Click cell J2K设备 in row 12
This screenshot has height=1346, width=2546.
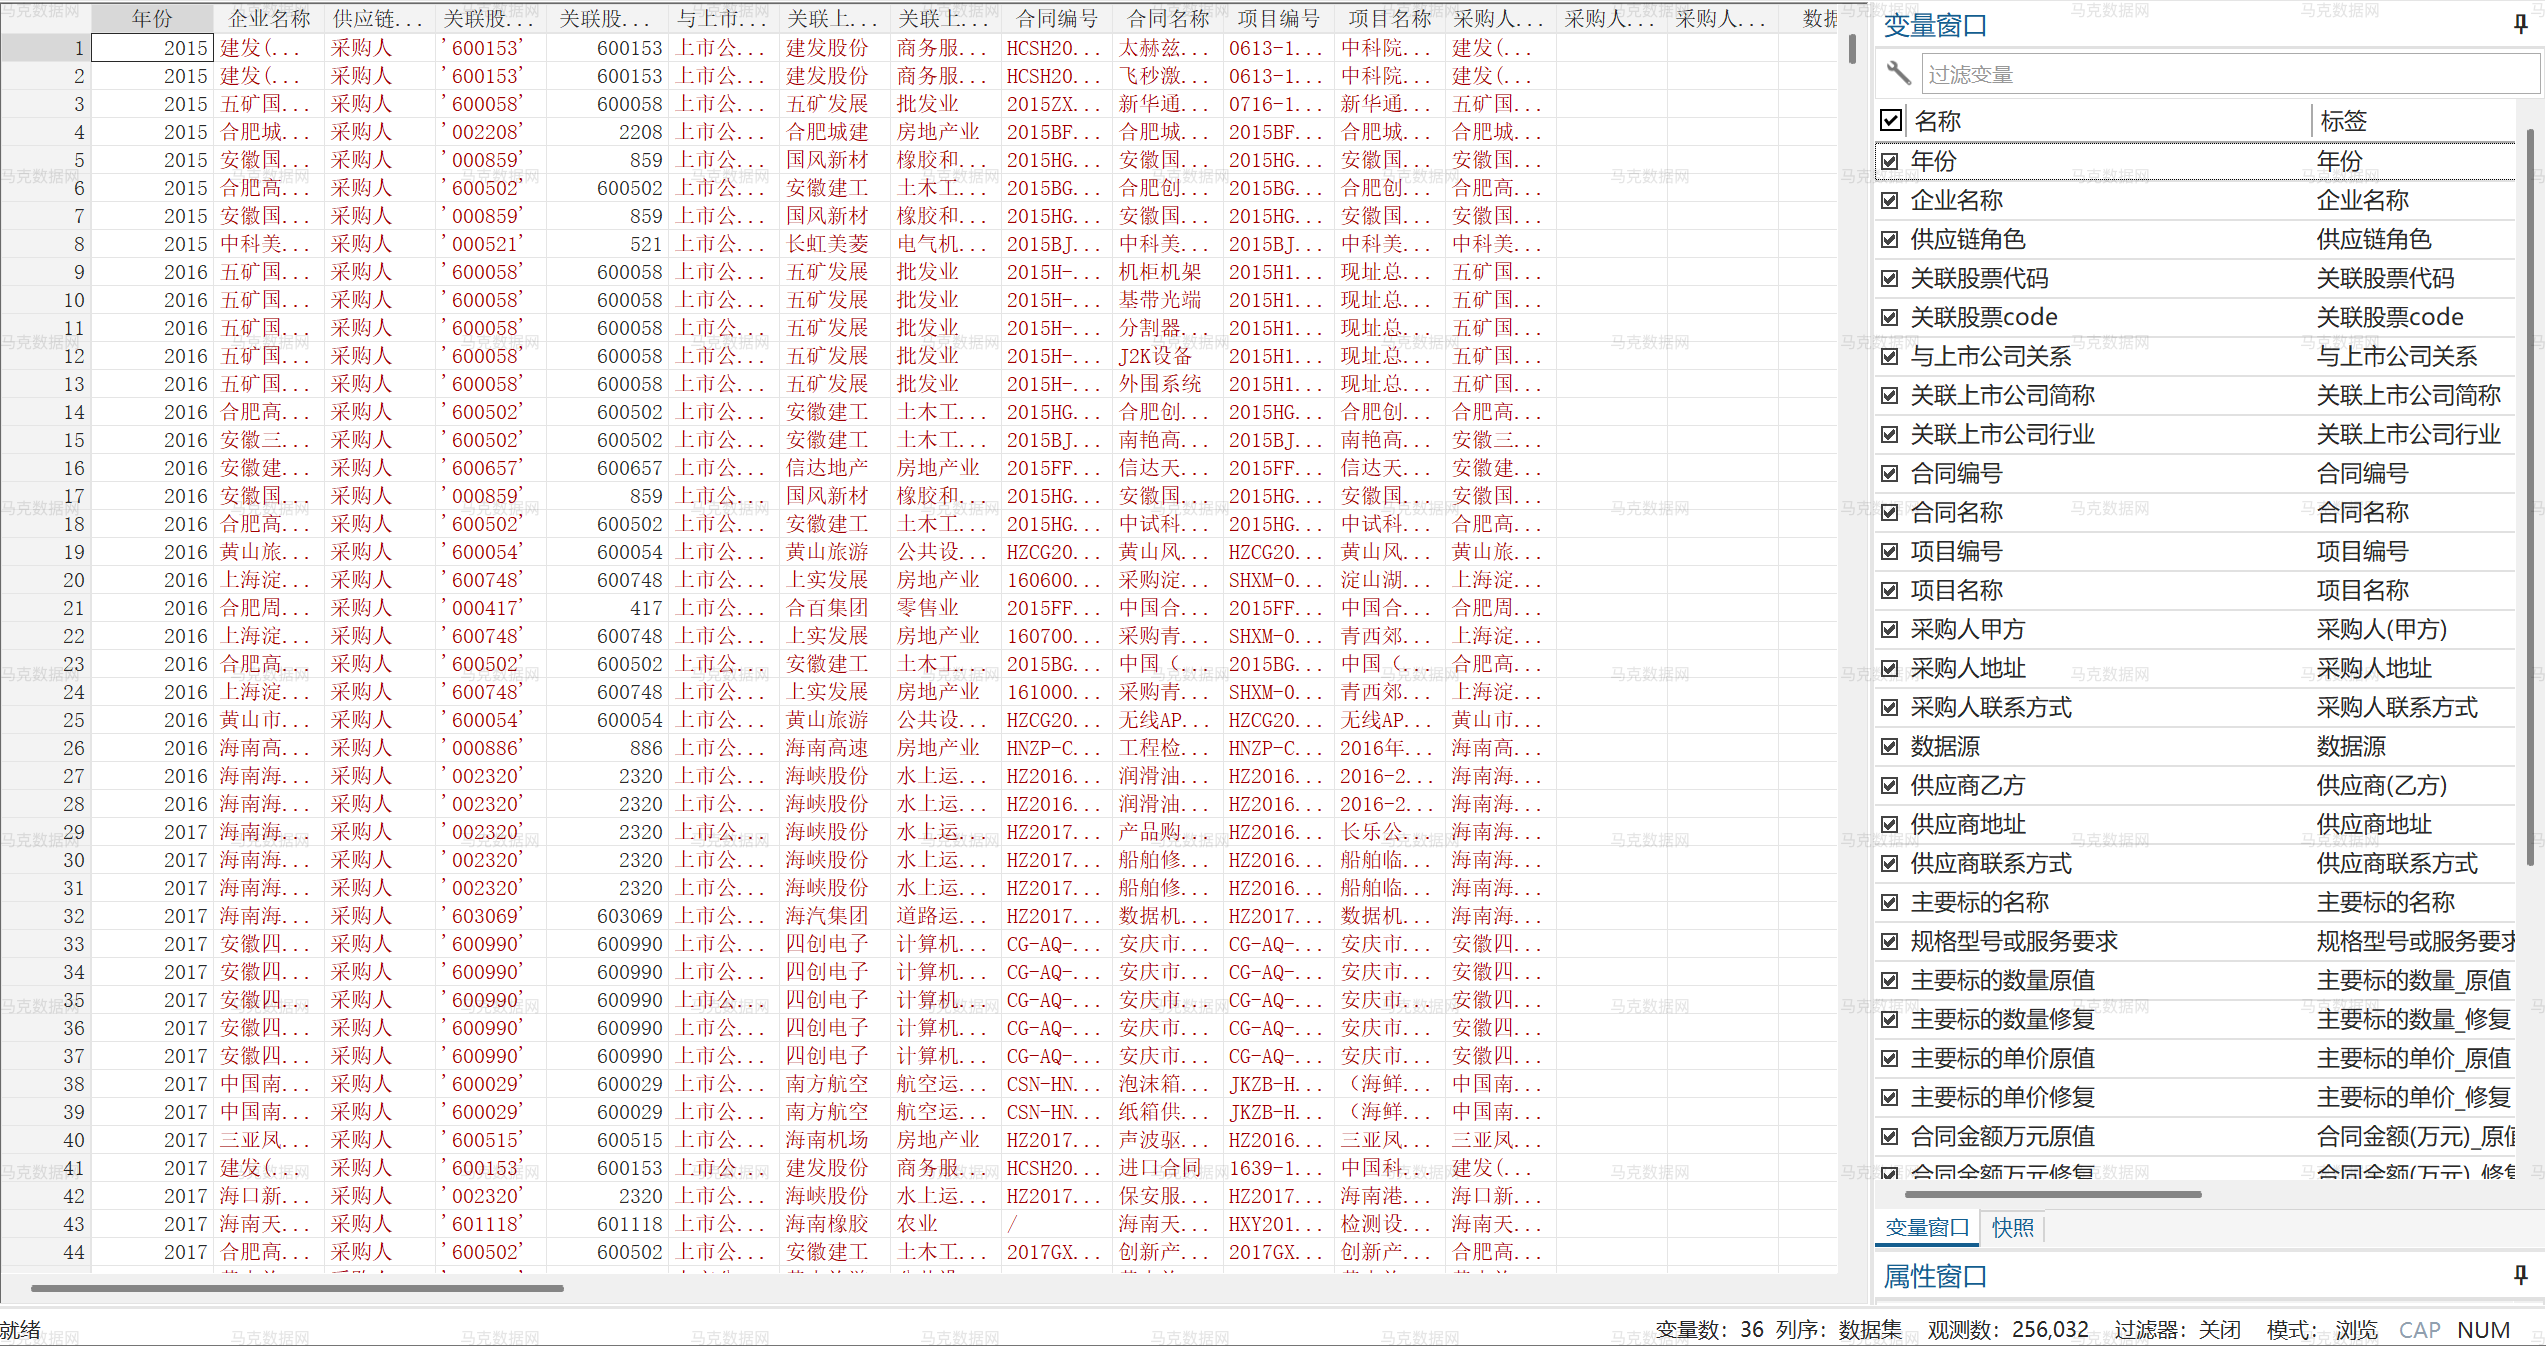(1167, 356)
